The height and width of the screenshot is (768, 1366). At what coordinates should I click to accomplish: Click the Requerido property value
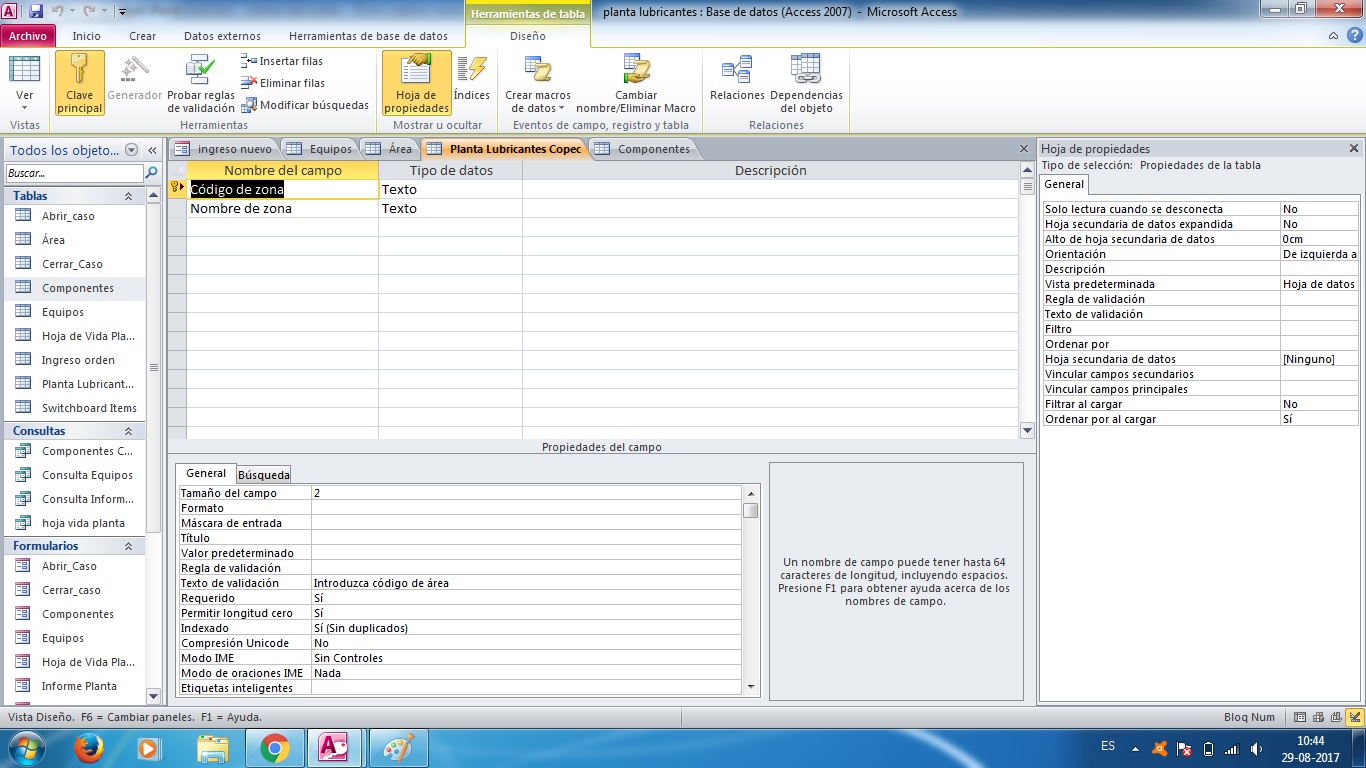pyautogui.click(x=526, y=598)
